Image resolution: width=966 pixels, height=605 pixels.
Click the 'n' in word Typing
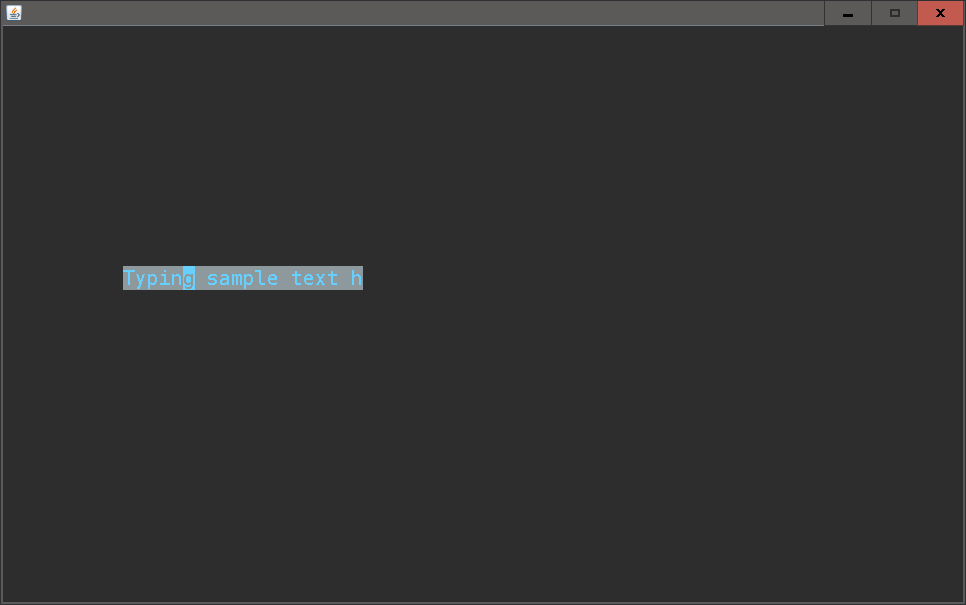[177, 278]
